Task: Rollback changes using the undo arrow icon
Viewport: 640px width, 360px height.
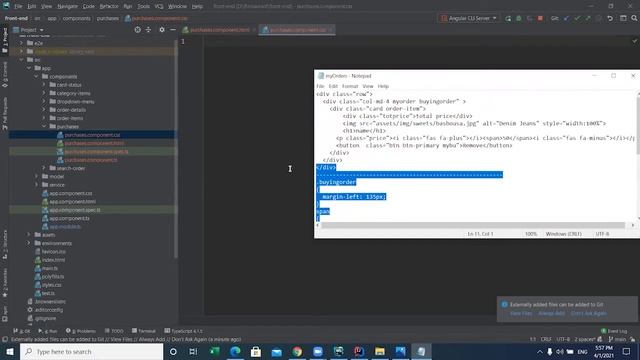Action: 610,18
